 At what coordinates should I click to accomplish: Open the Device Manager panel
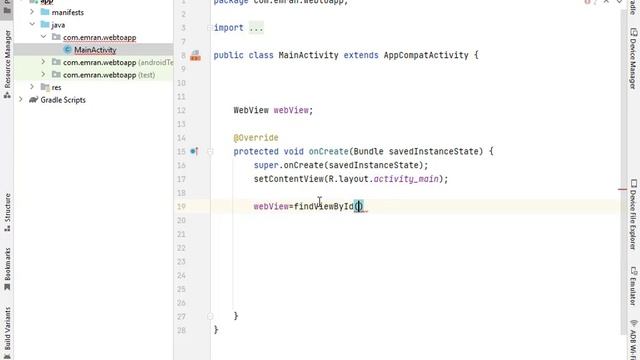633,59
